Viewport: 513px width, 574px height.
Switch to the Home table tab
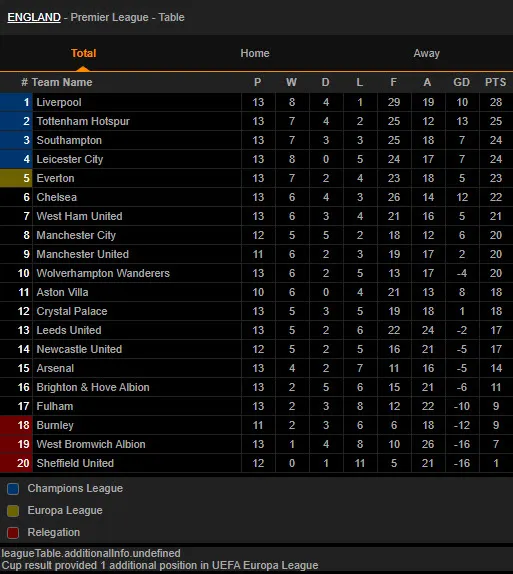pos(255,53)
